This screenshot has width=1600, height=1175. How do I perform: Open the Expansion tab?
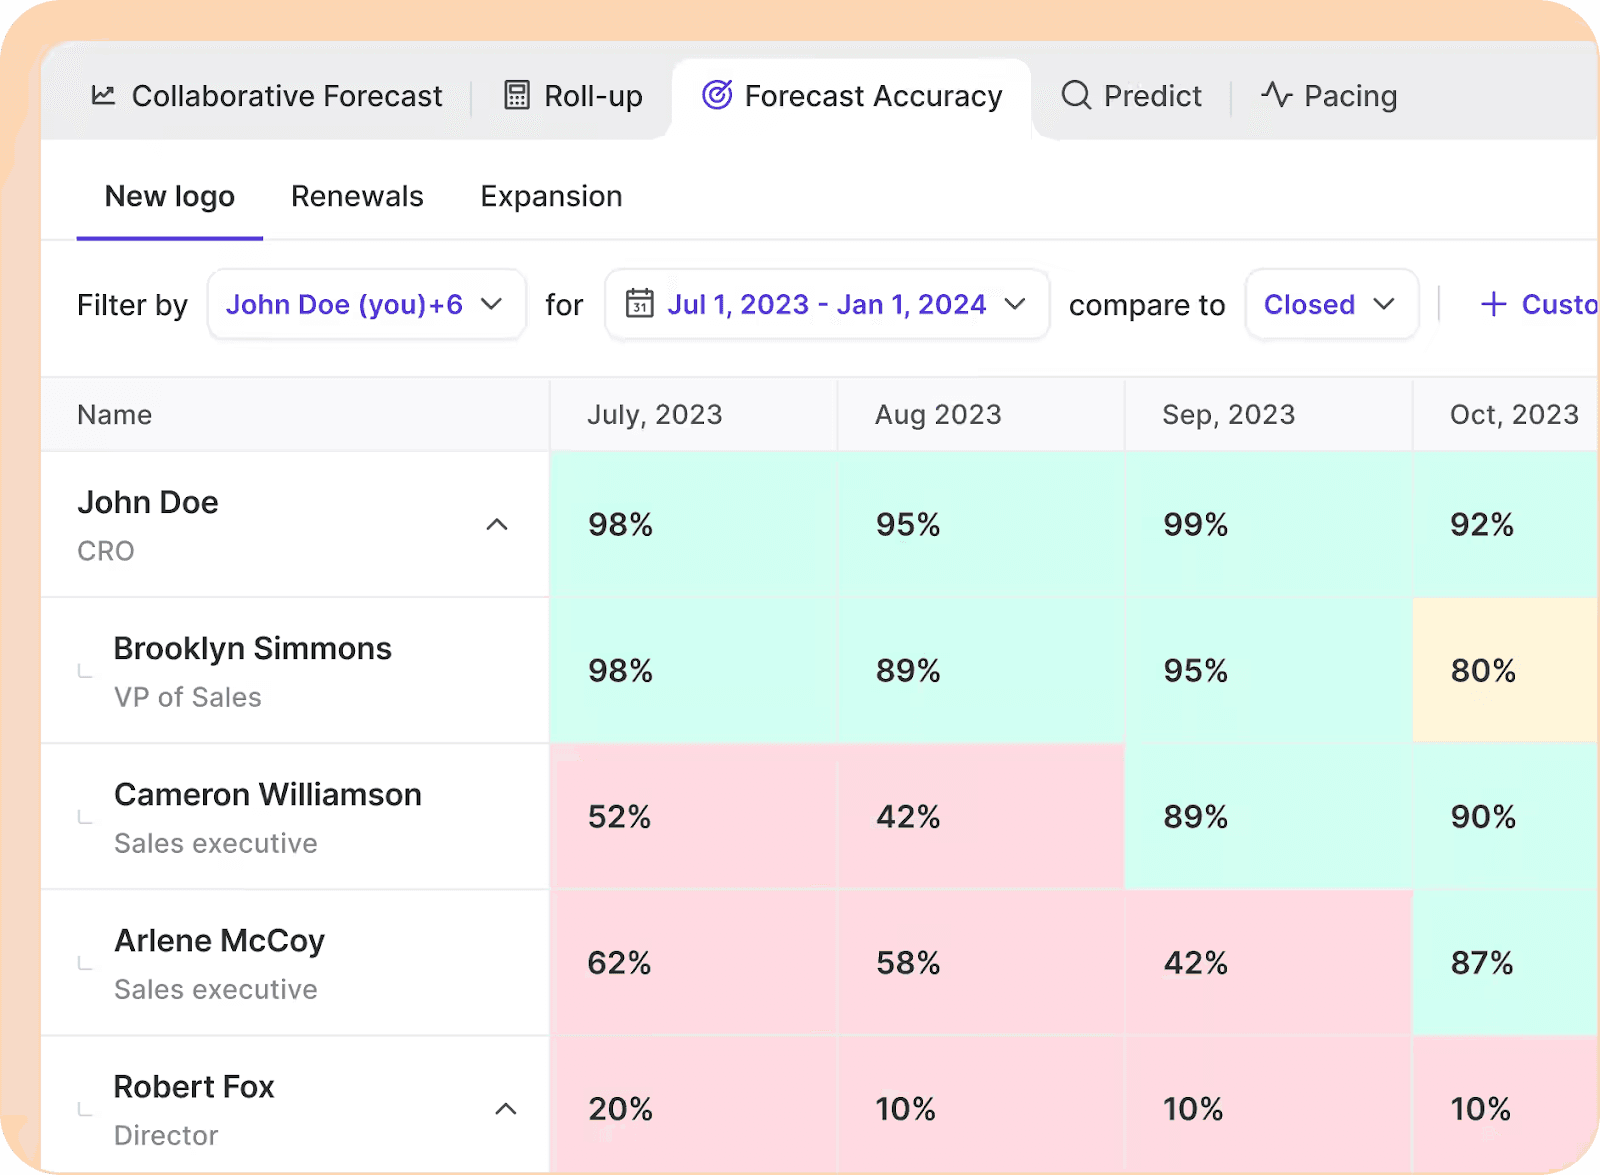[551, 196]
